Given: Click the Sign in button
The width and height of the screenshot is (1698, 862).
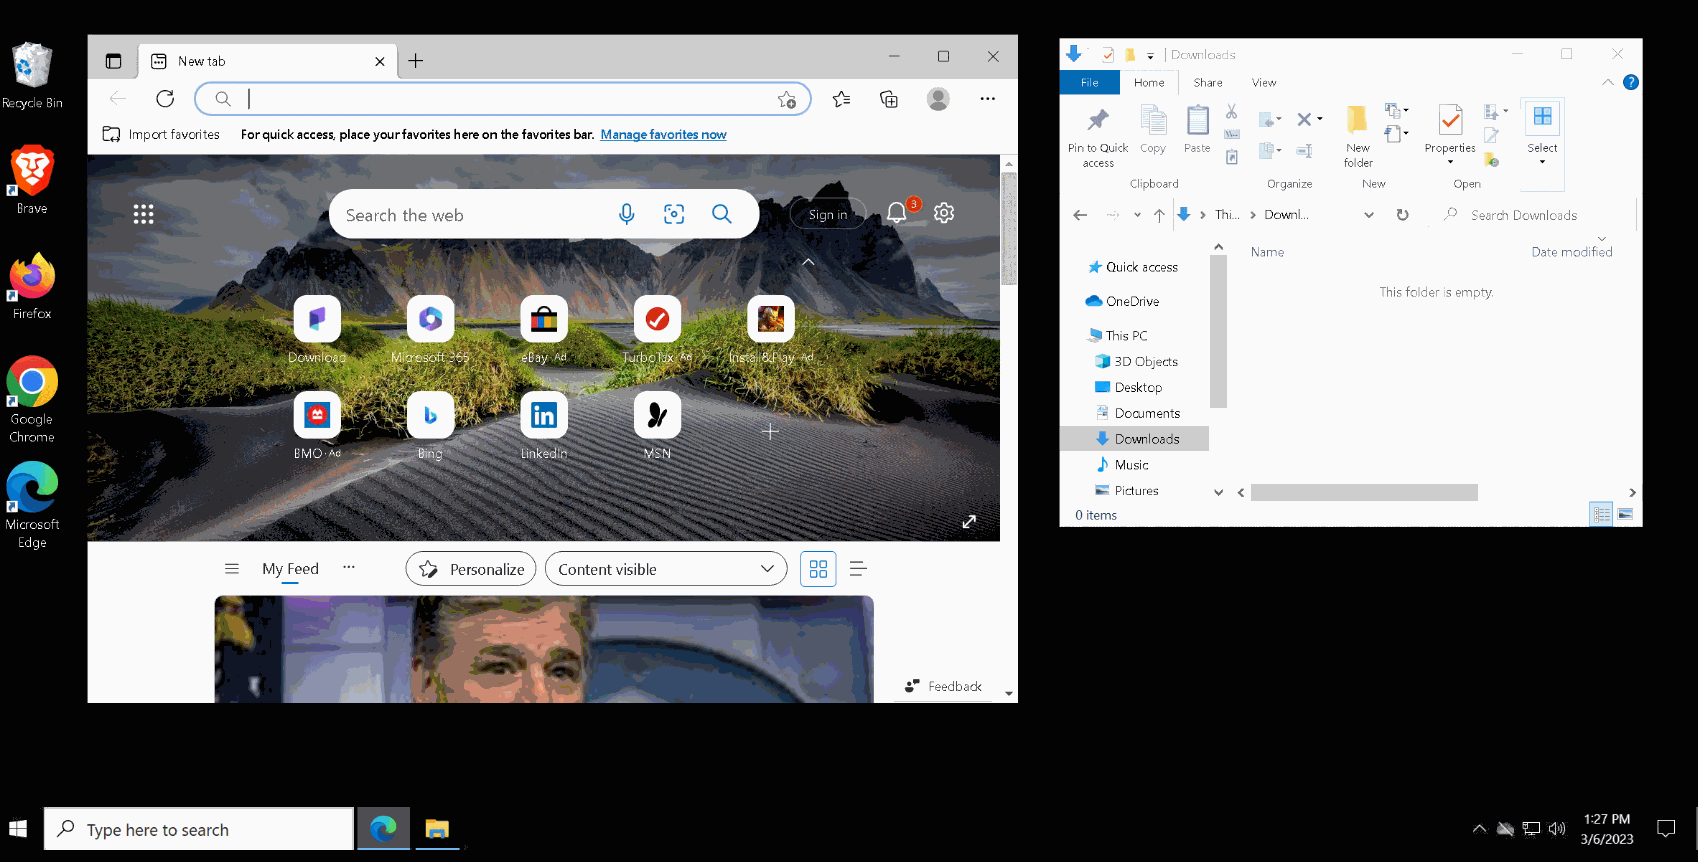Looking at the screenshot, I should coord(827,214).
